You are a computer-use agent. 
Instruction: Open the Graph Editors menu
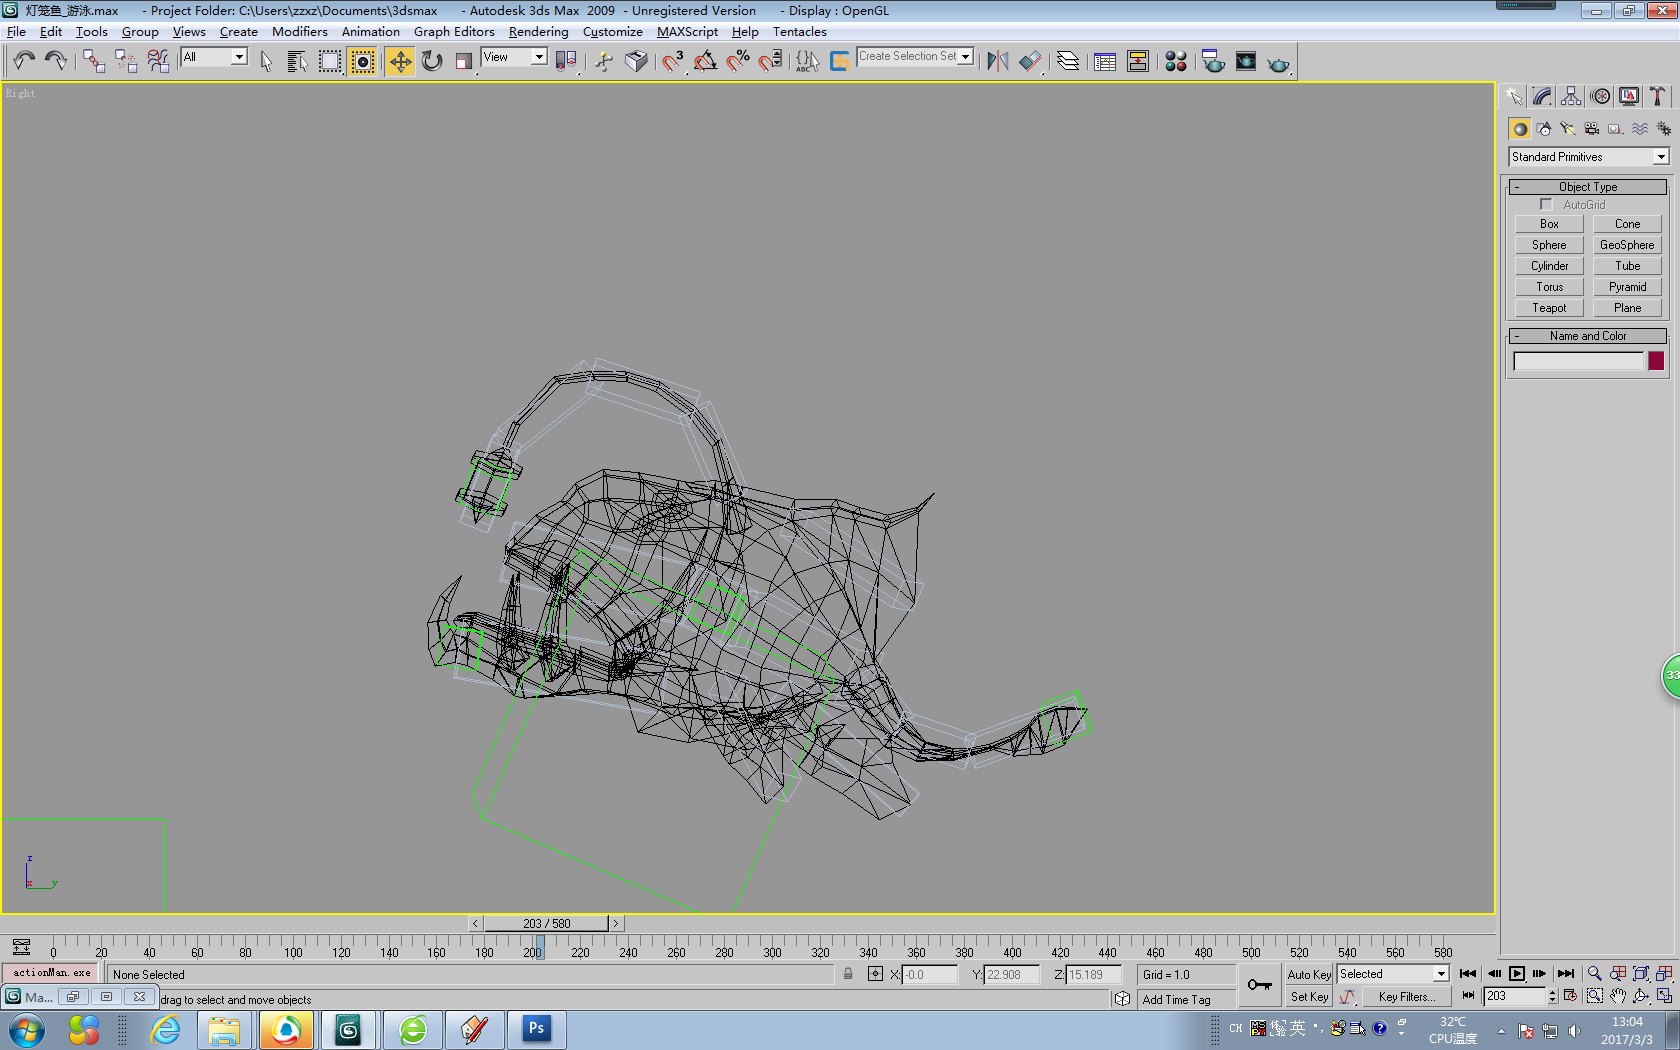pos(454,32)
